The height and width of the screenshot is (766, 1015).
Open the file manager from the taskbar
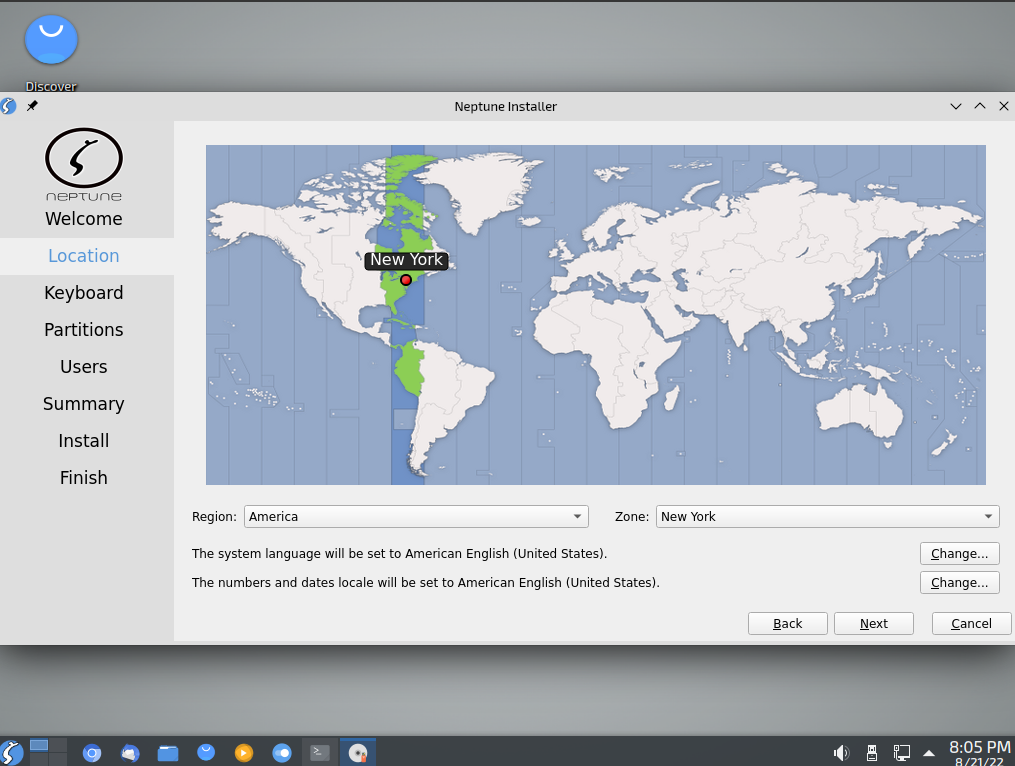pos(168,752)
